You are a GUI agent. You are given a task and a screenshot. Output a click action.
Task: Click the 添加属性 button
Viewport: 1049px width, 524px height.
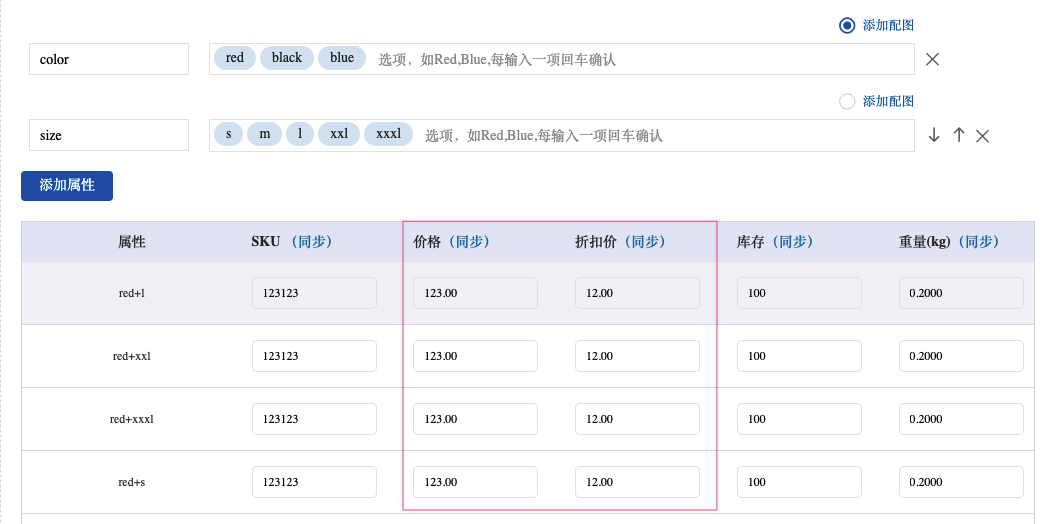pyautogui.click(x=67, y=185)
